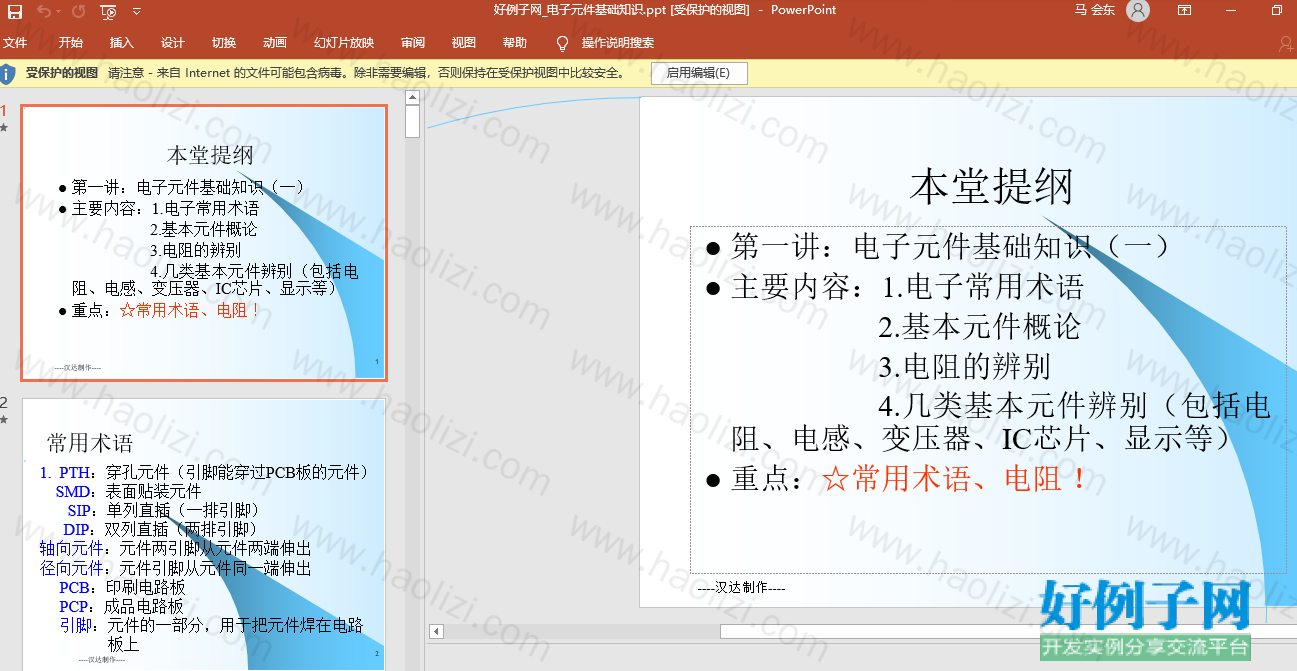Click the 启用编辑(E) button

(x=699, y=73)
